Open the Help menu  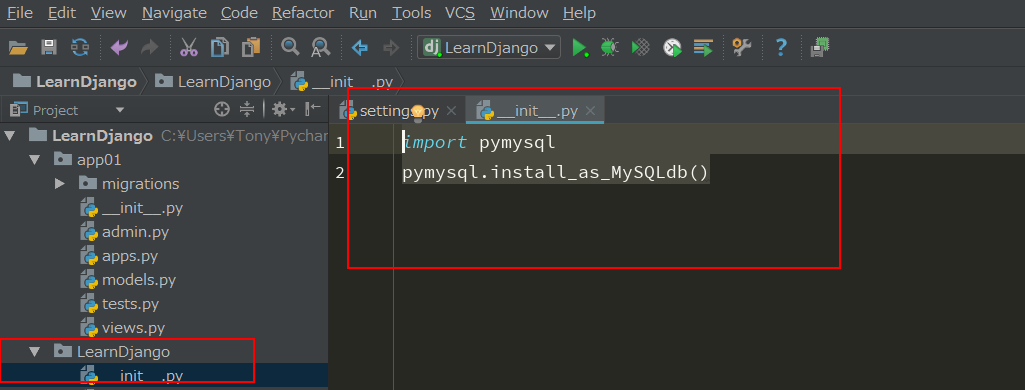[x=579, y=12]
